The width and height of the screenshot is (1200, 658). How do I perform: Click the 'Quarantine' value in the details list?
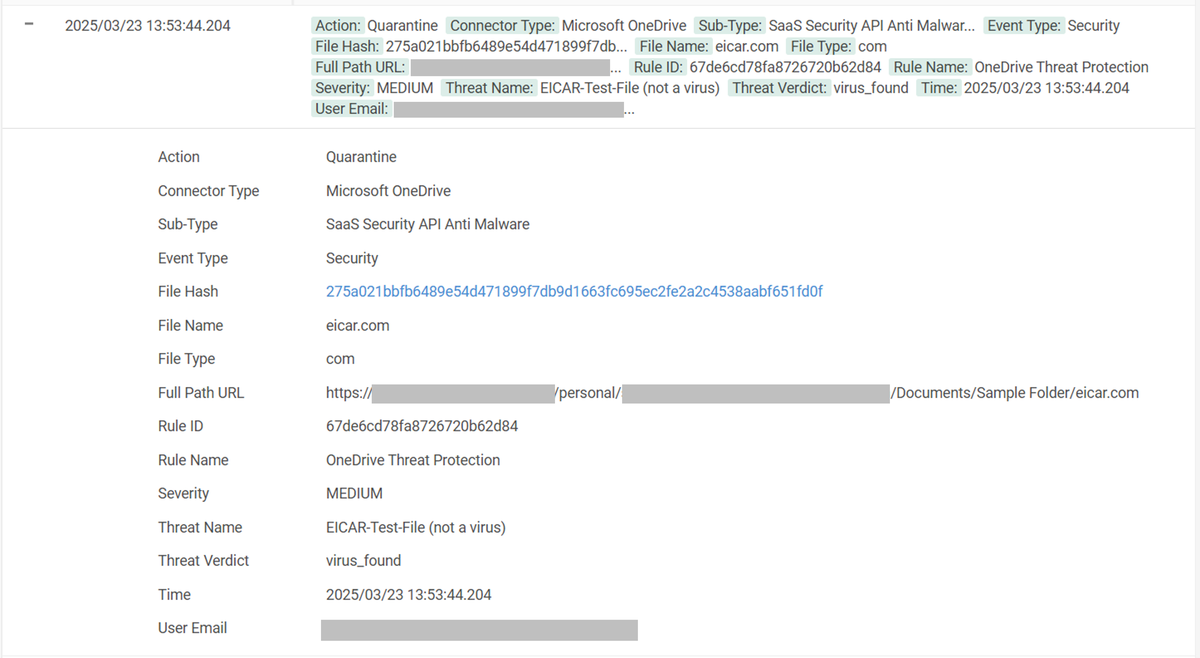coord(361,157)
